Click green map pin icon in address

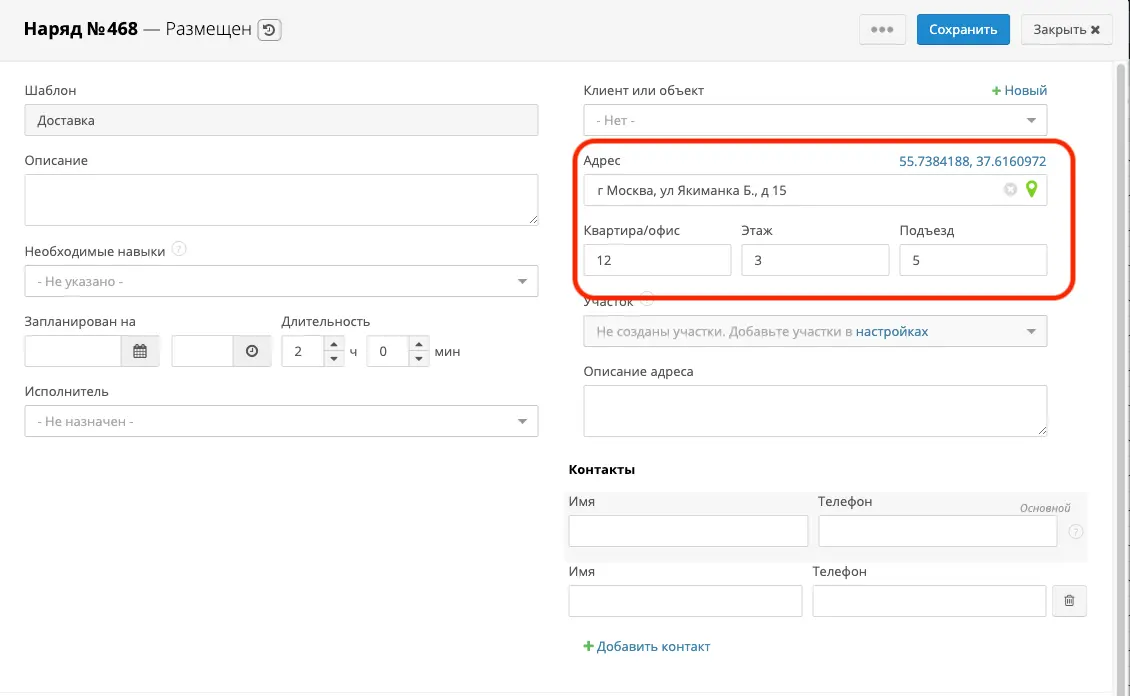point(1031,189)
